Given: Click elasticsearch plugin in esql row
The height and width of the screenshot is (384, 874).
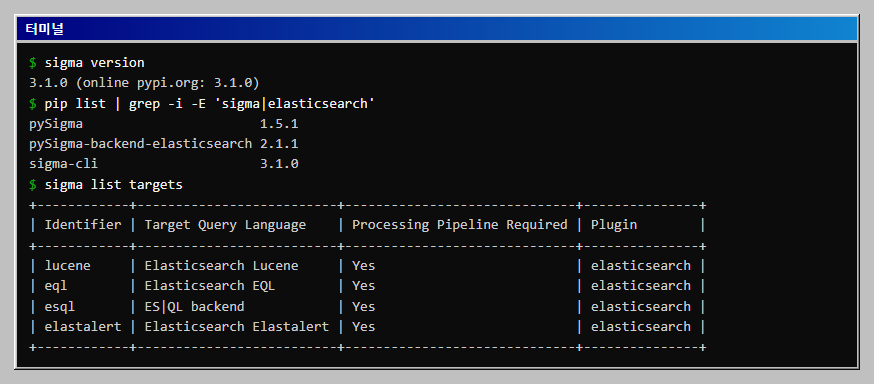Looking at the screenshot, I should (640, 307).
